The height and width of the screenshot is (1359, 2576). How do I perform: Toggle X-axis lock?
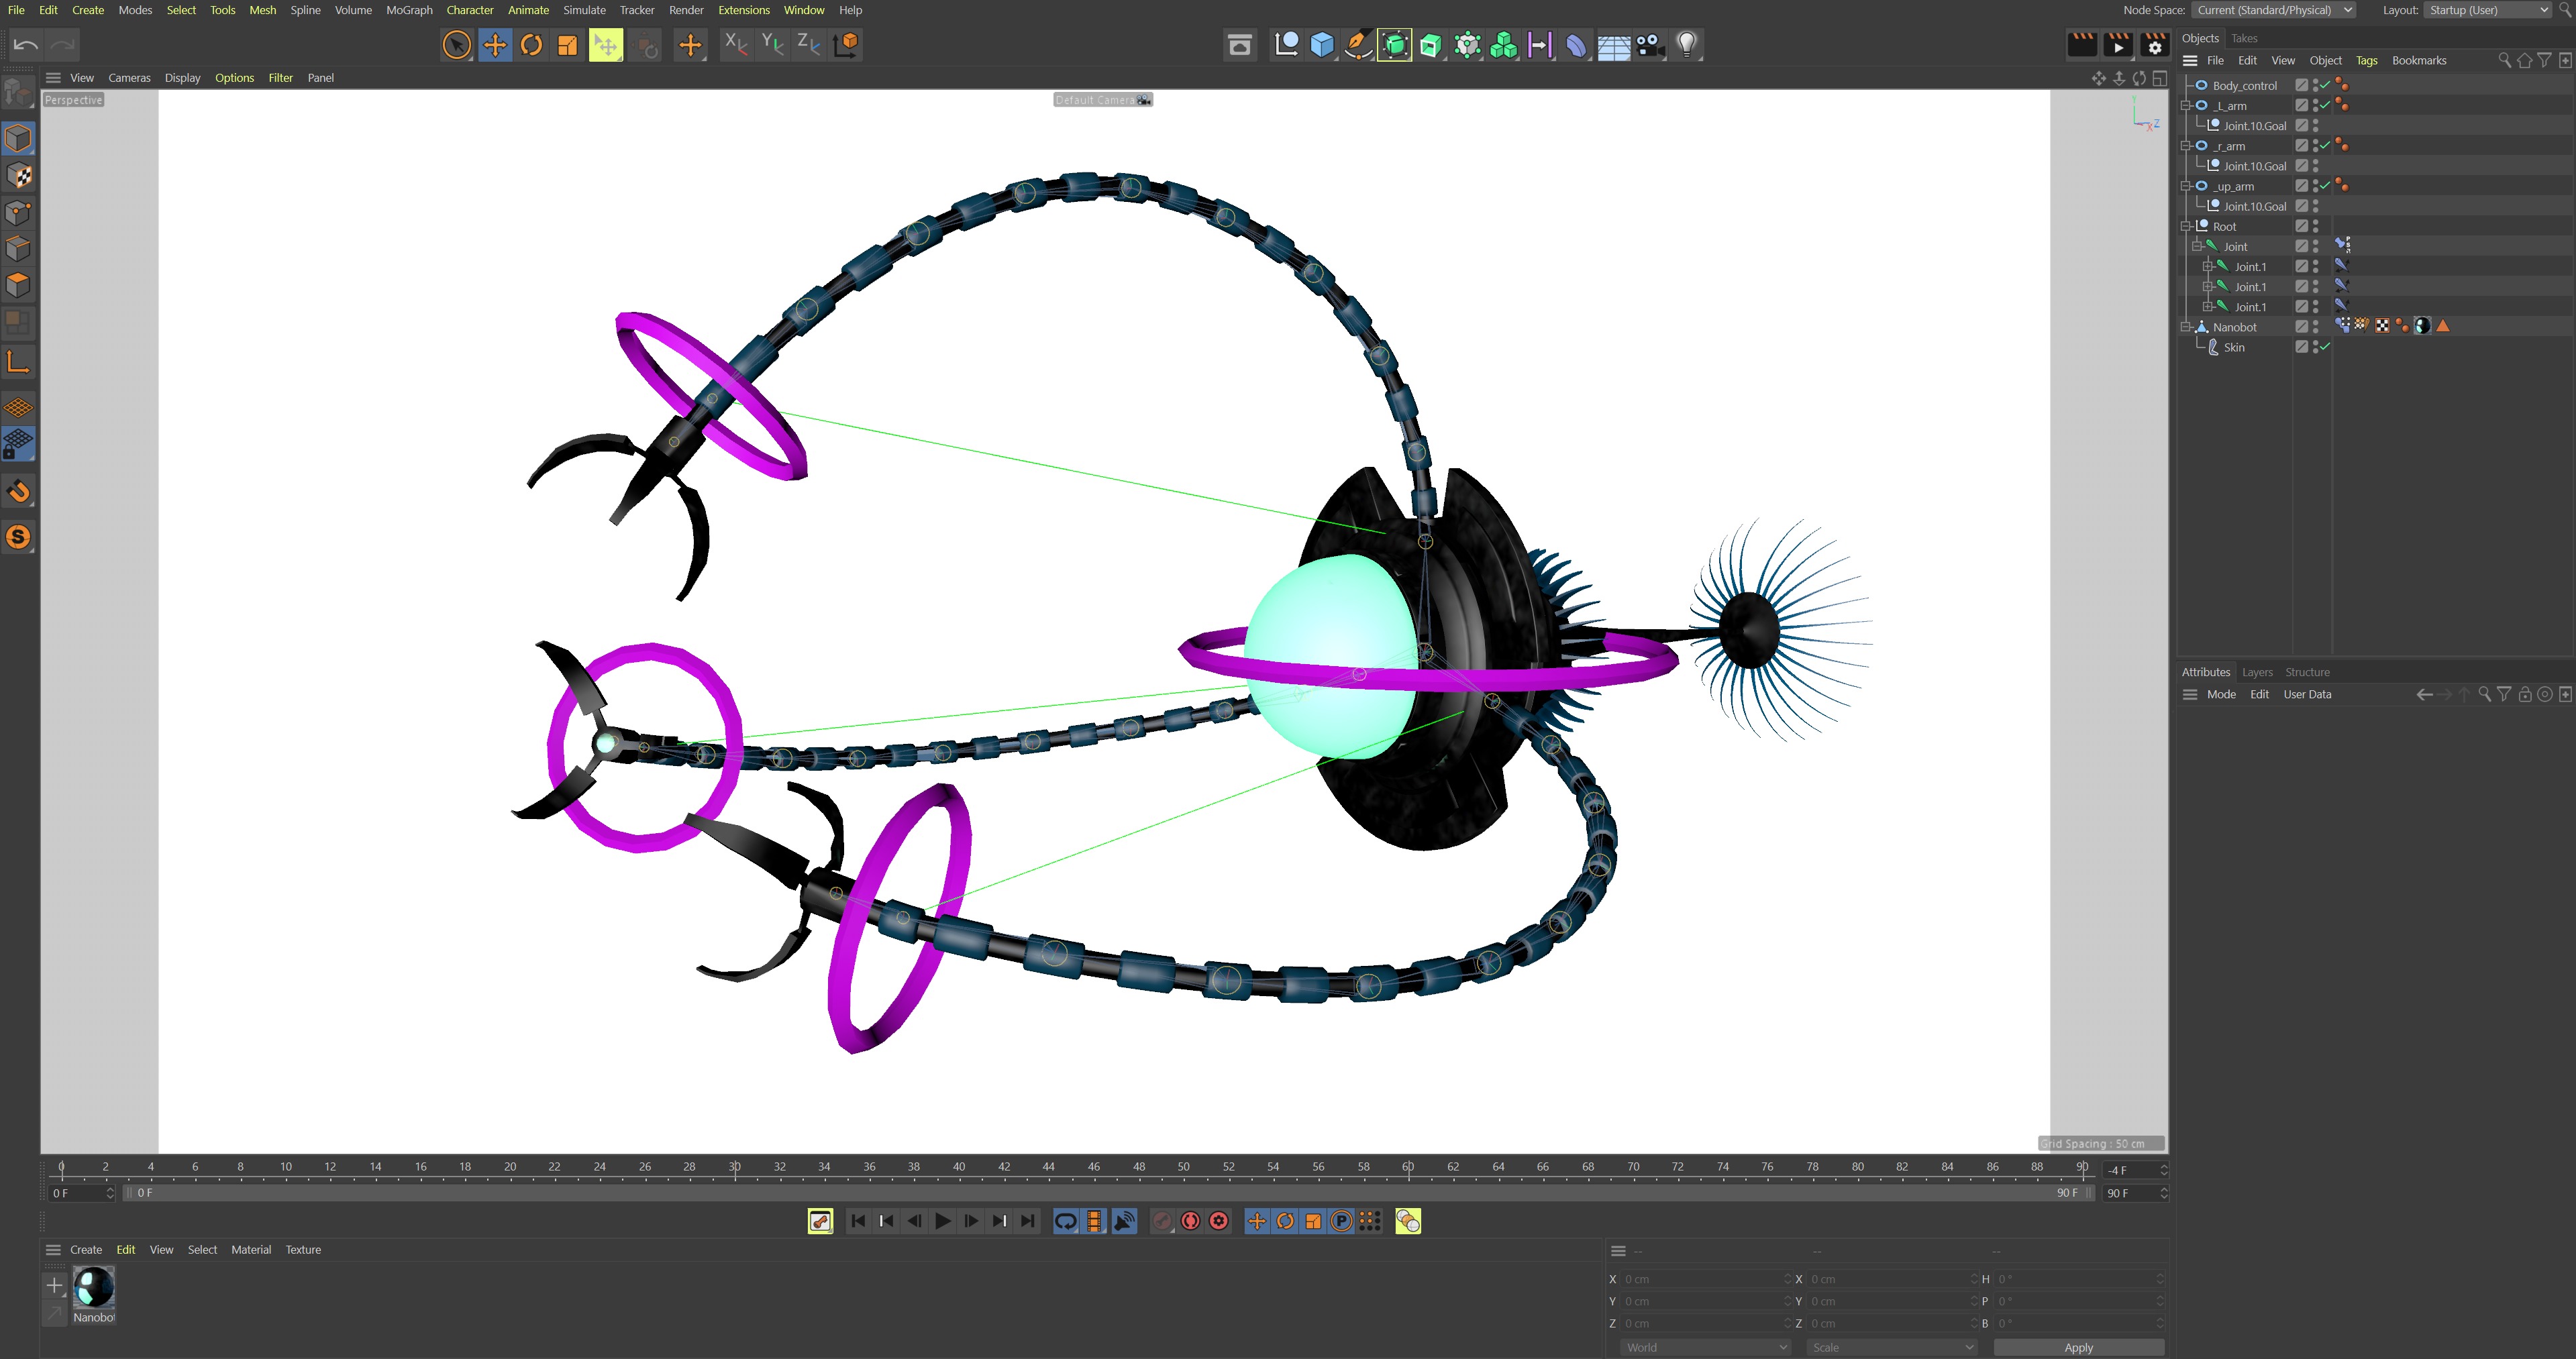click(x=736, y=44)
